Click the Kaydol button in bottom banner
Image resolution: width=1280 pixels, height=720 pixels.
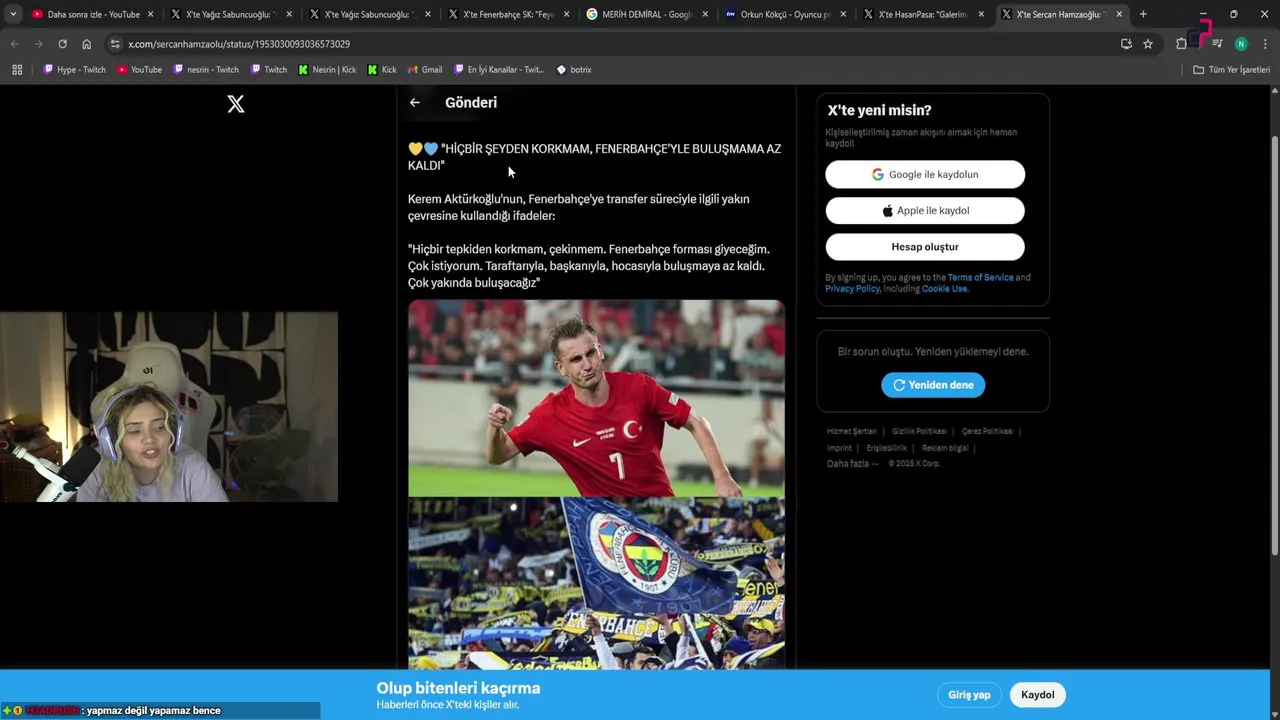coord(1037,695)
